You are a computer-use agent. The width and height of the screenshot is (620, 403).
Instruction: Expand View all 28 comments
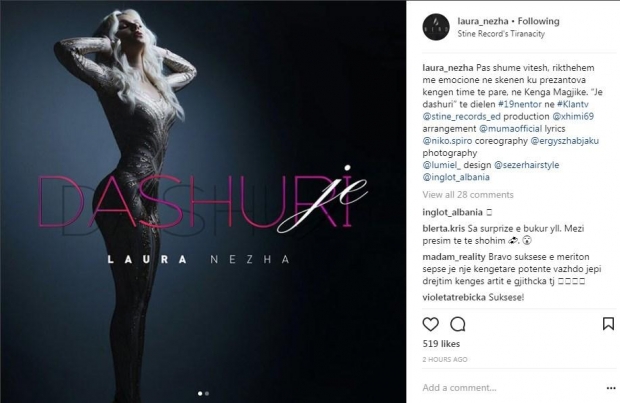(468, 195)
